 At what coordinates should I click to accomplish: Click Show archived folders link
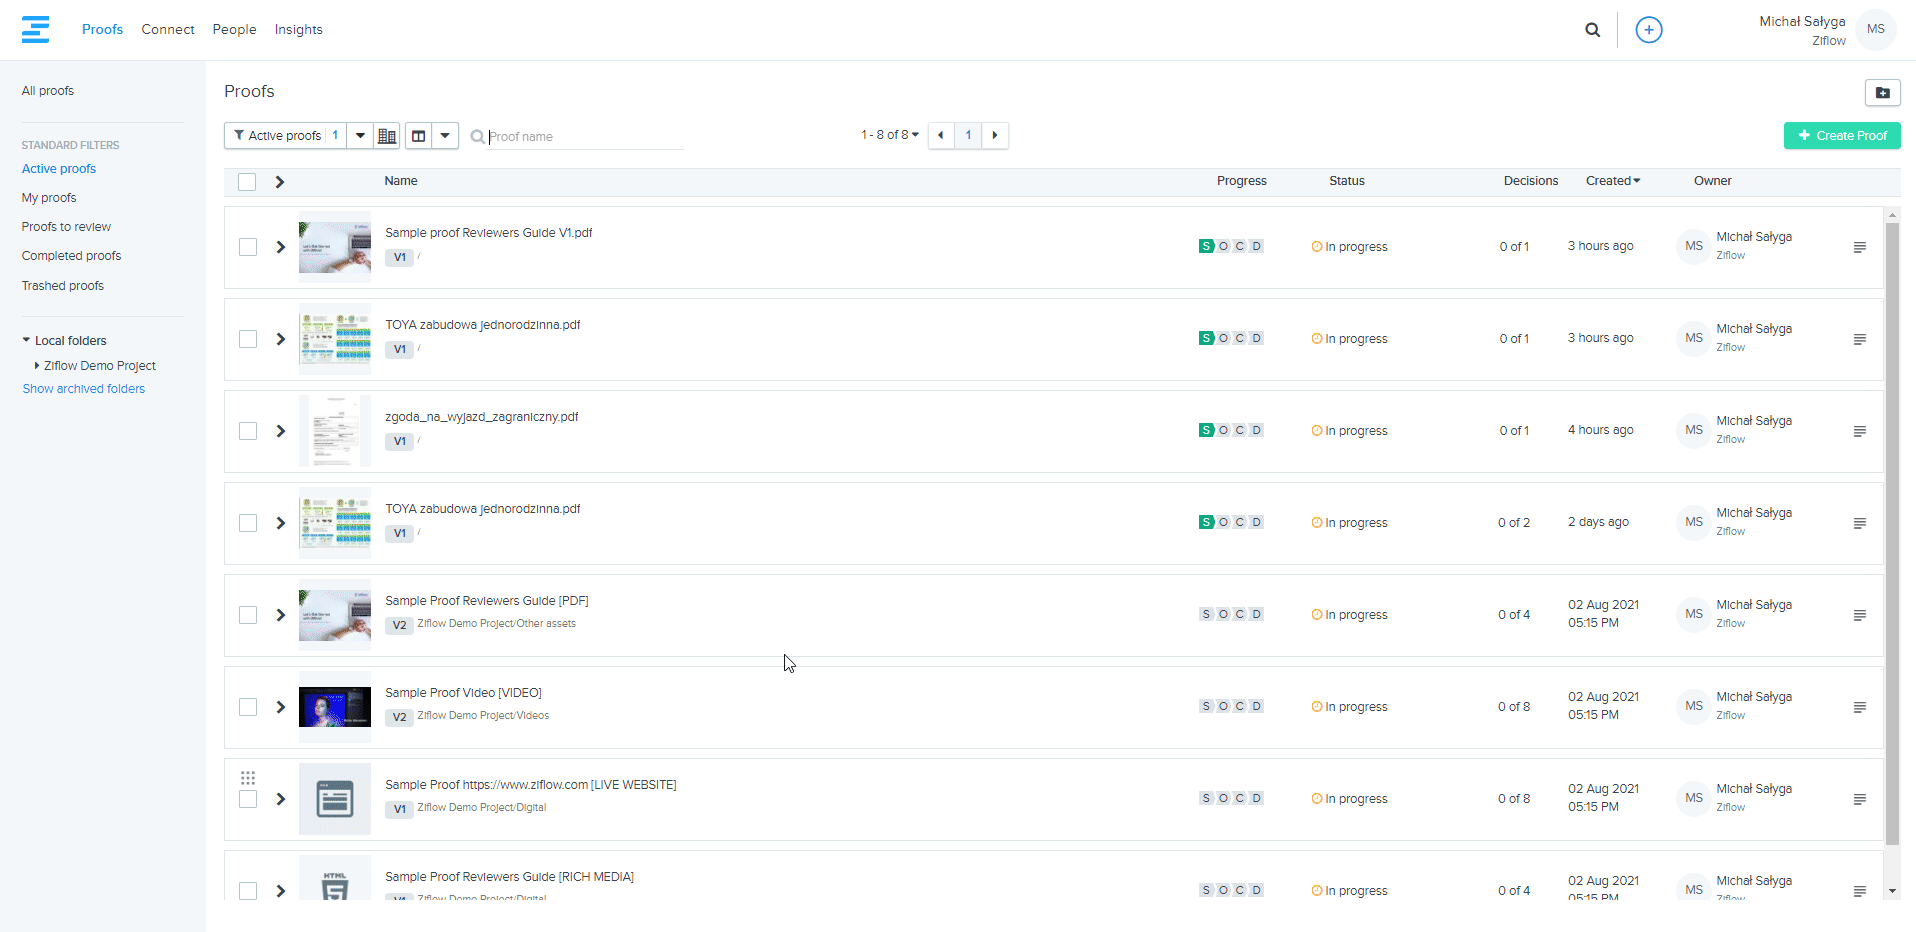pos(84,389)
